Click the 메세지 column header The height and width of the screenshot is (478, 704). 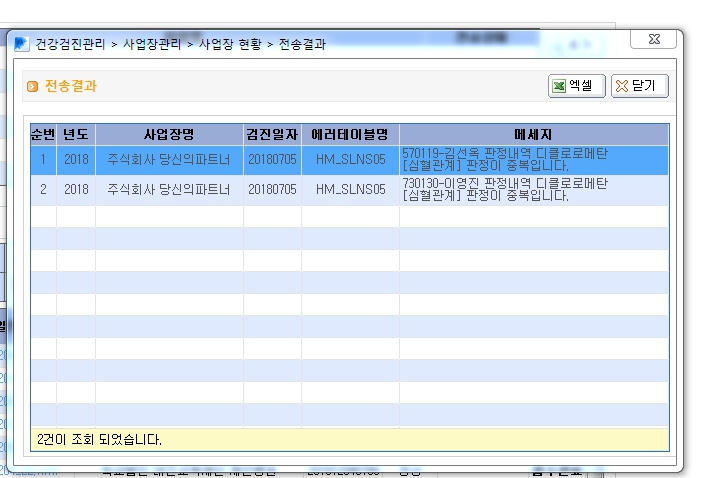point(534,134)
